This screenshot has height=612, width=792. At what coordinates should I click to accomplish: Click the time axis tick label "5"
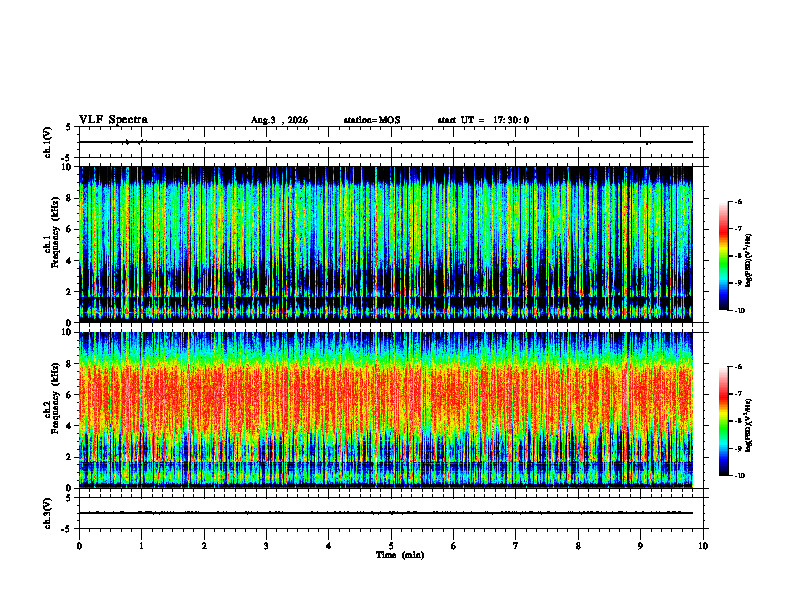click(391, 546)
